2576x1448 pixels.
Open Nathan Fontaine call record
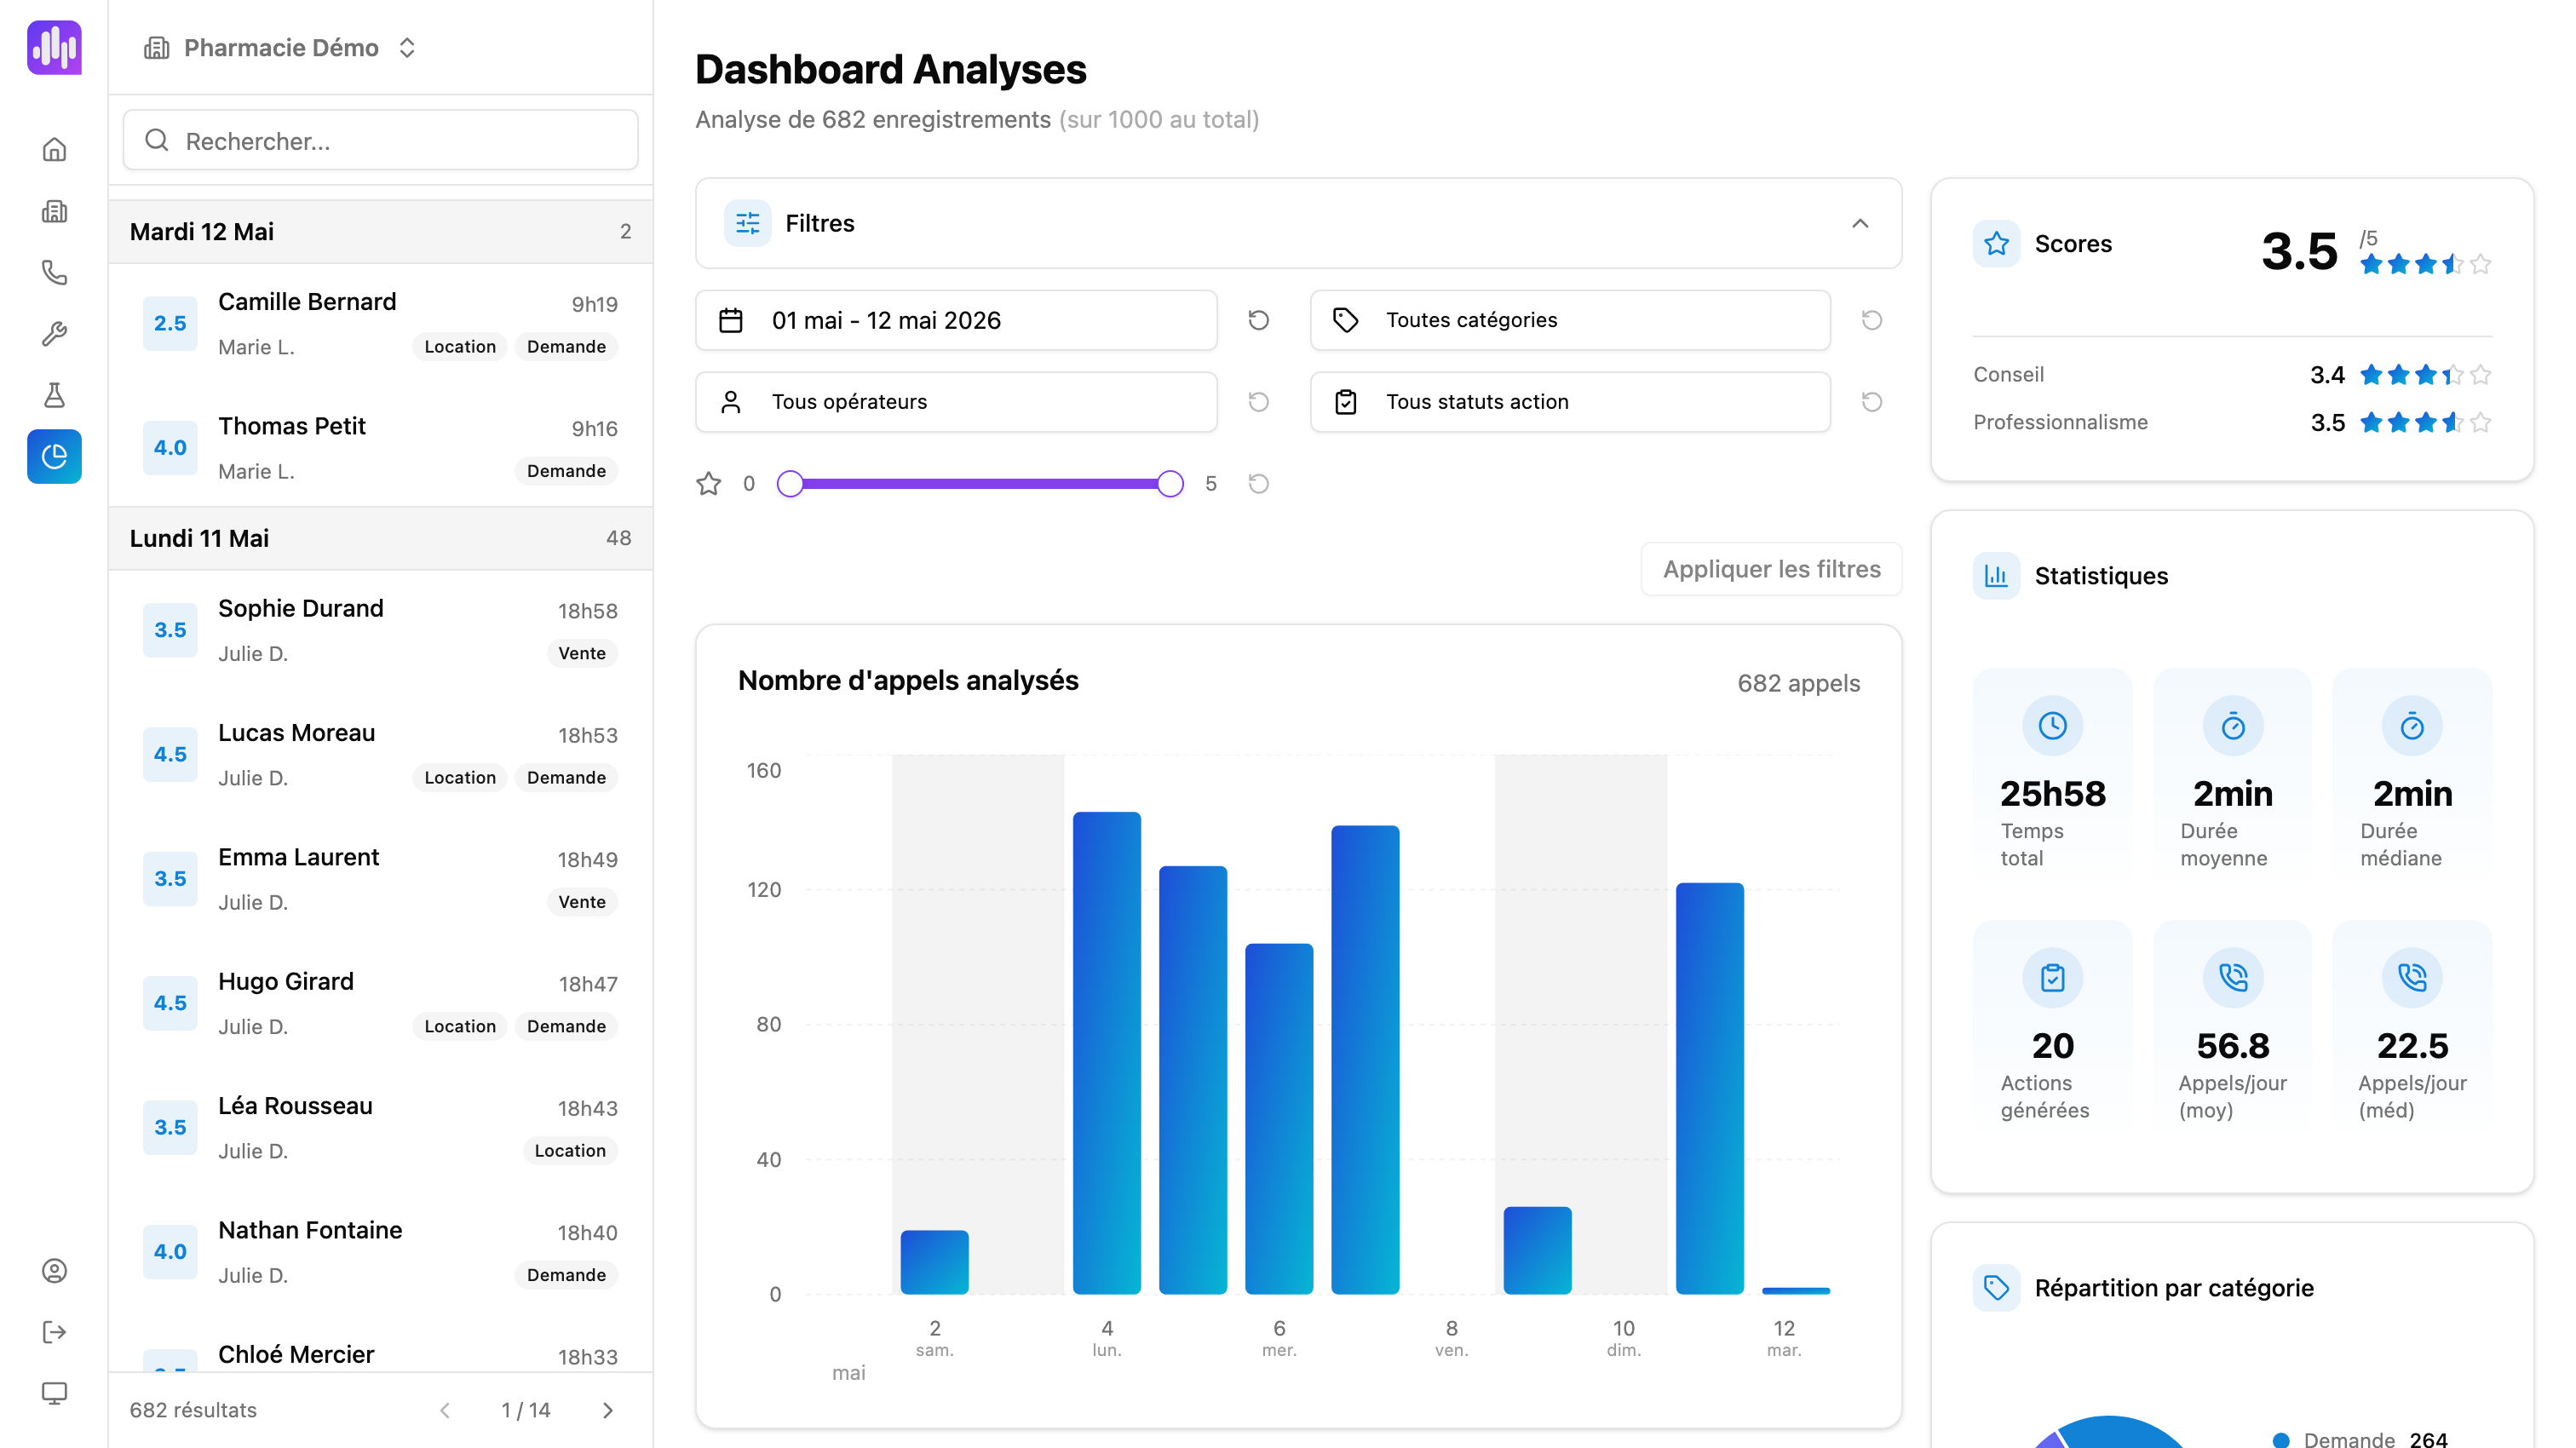380,1252
